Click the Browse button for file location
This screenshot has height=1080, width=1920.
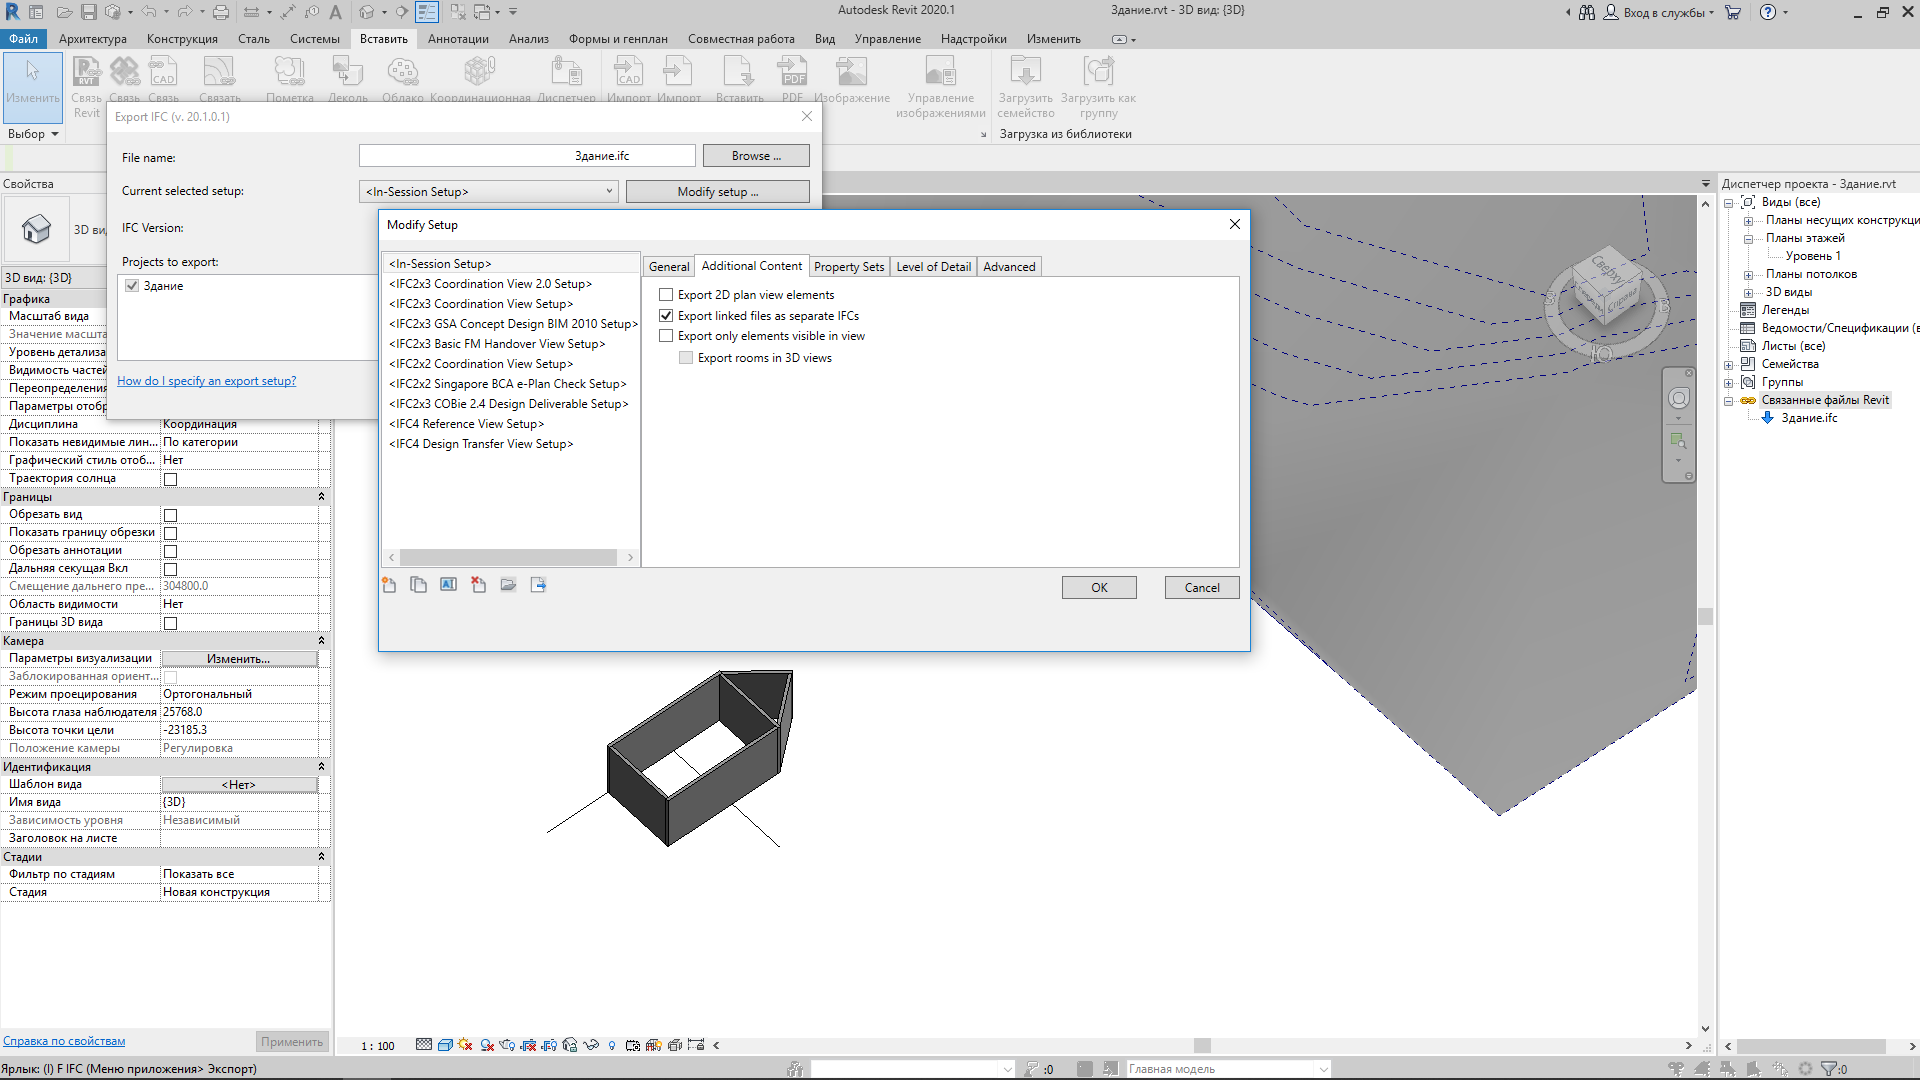(x=756, y=156)
